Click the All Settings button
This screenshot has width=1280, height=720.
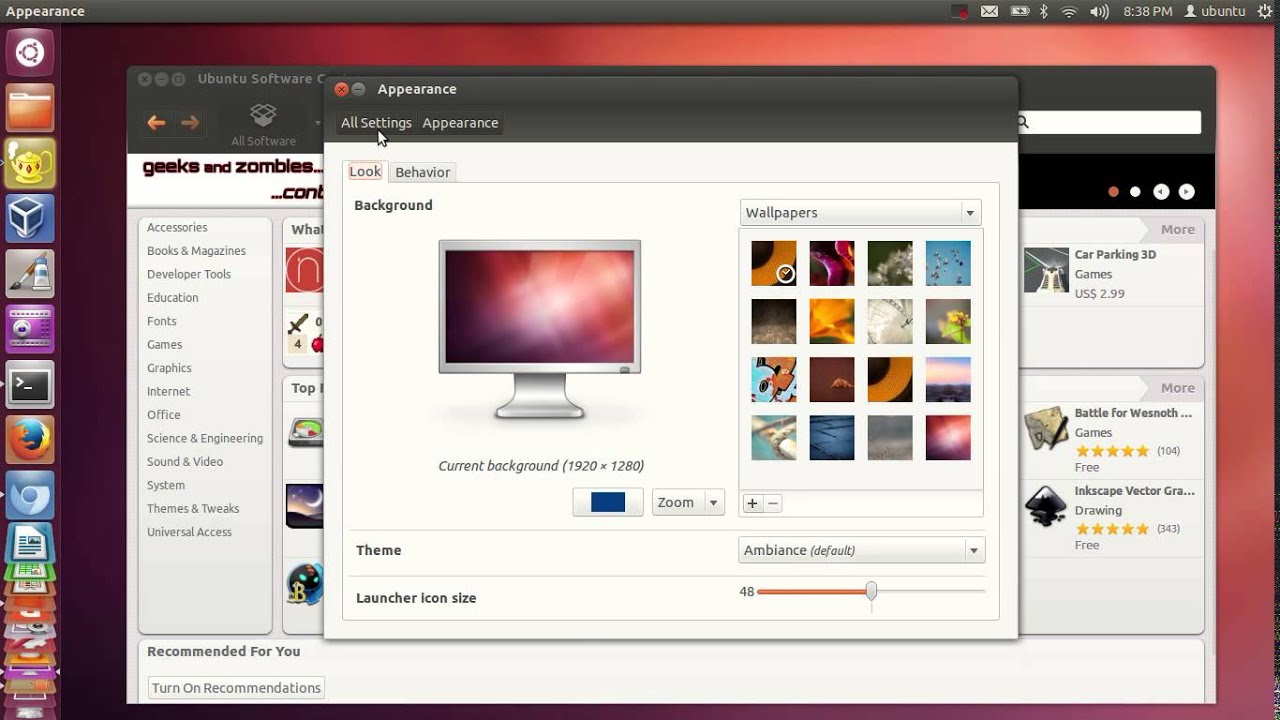coord(376,123)
